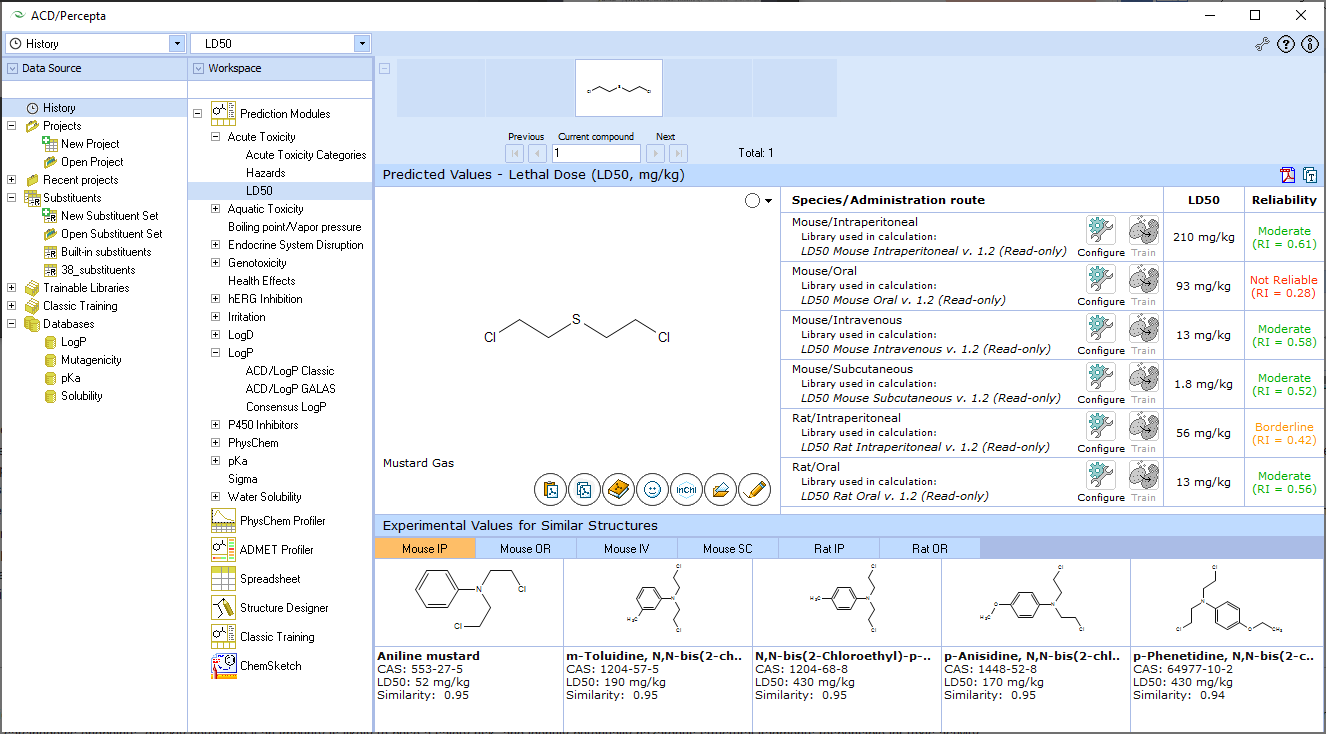Open the LD50 workspace selector dropdown

coord(362,43)
